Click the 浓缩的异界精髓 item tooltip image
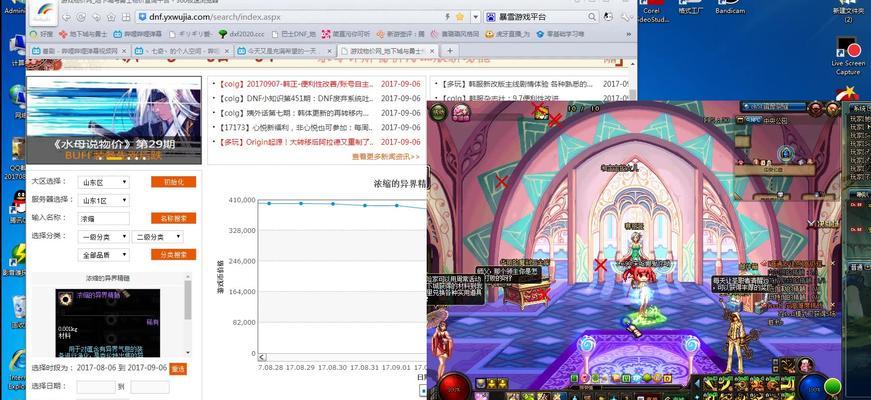Viewport: 871px width, 400px height. 107,323
